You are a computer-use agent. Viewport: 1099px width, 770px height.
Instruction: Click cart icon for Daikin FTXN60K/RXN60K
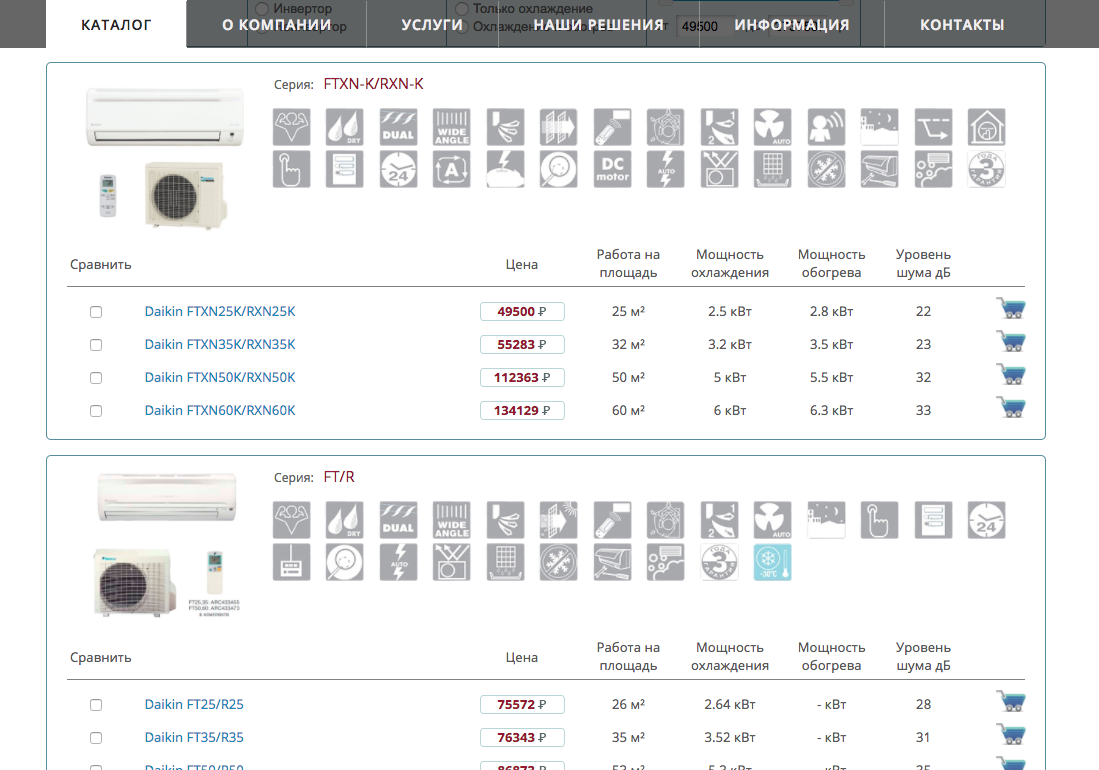[x=1011, y=408]
